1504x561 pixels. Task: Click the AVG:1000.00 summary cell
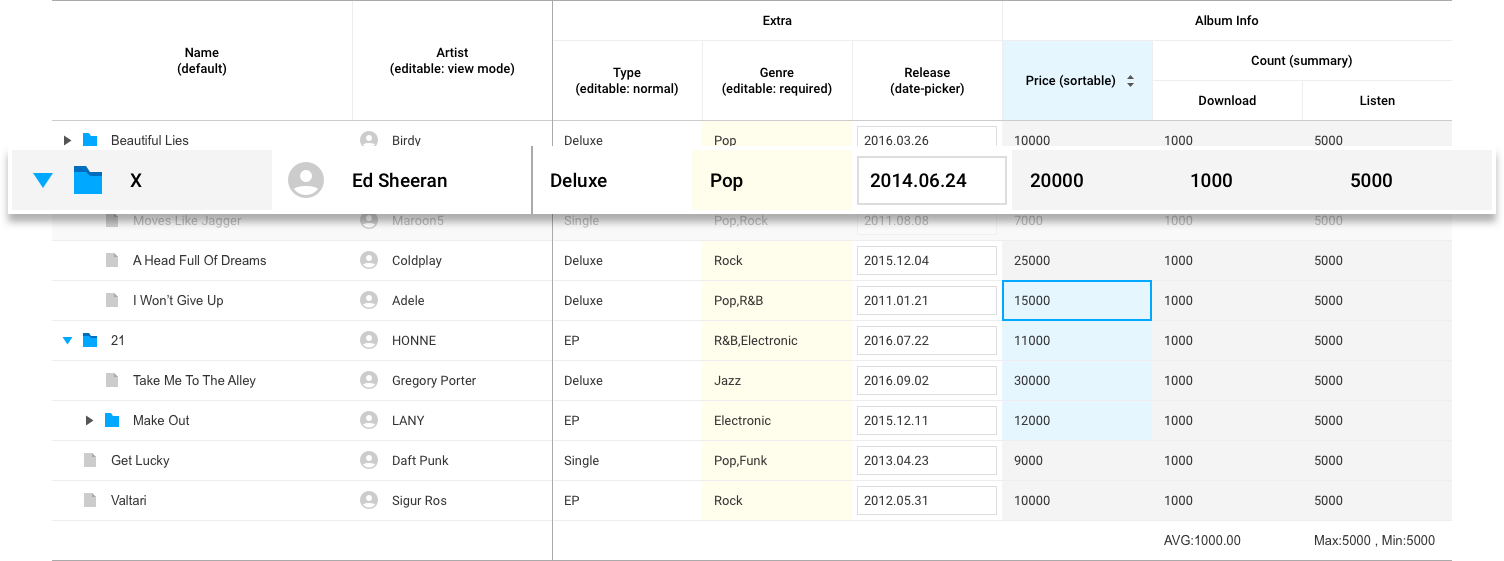coord(1227,541)
